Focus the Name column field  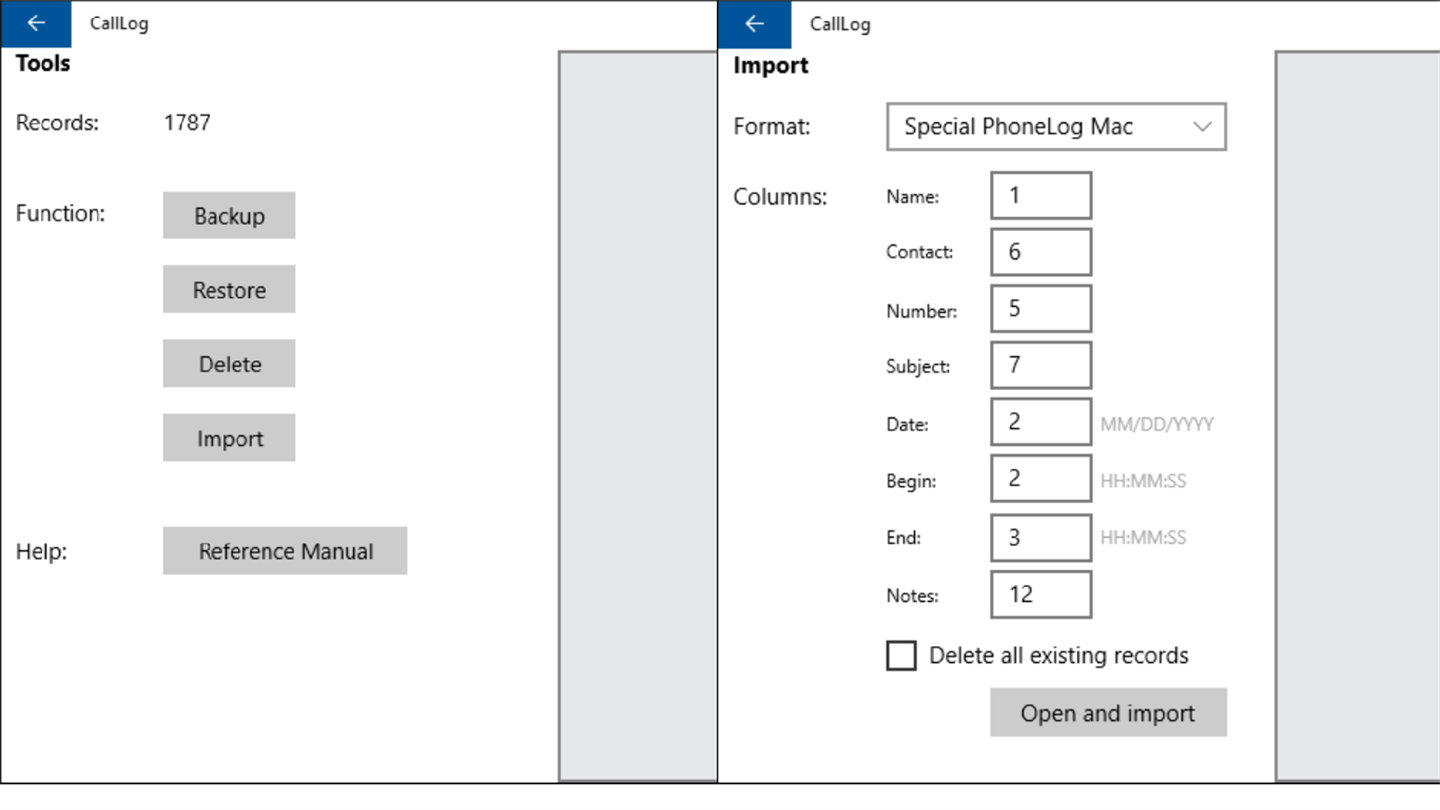tap(1040, 195)
